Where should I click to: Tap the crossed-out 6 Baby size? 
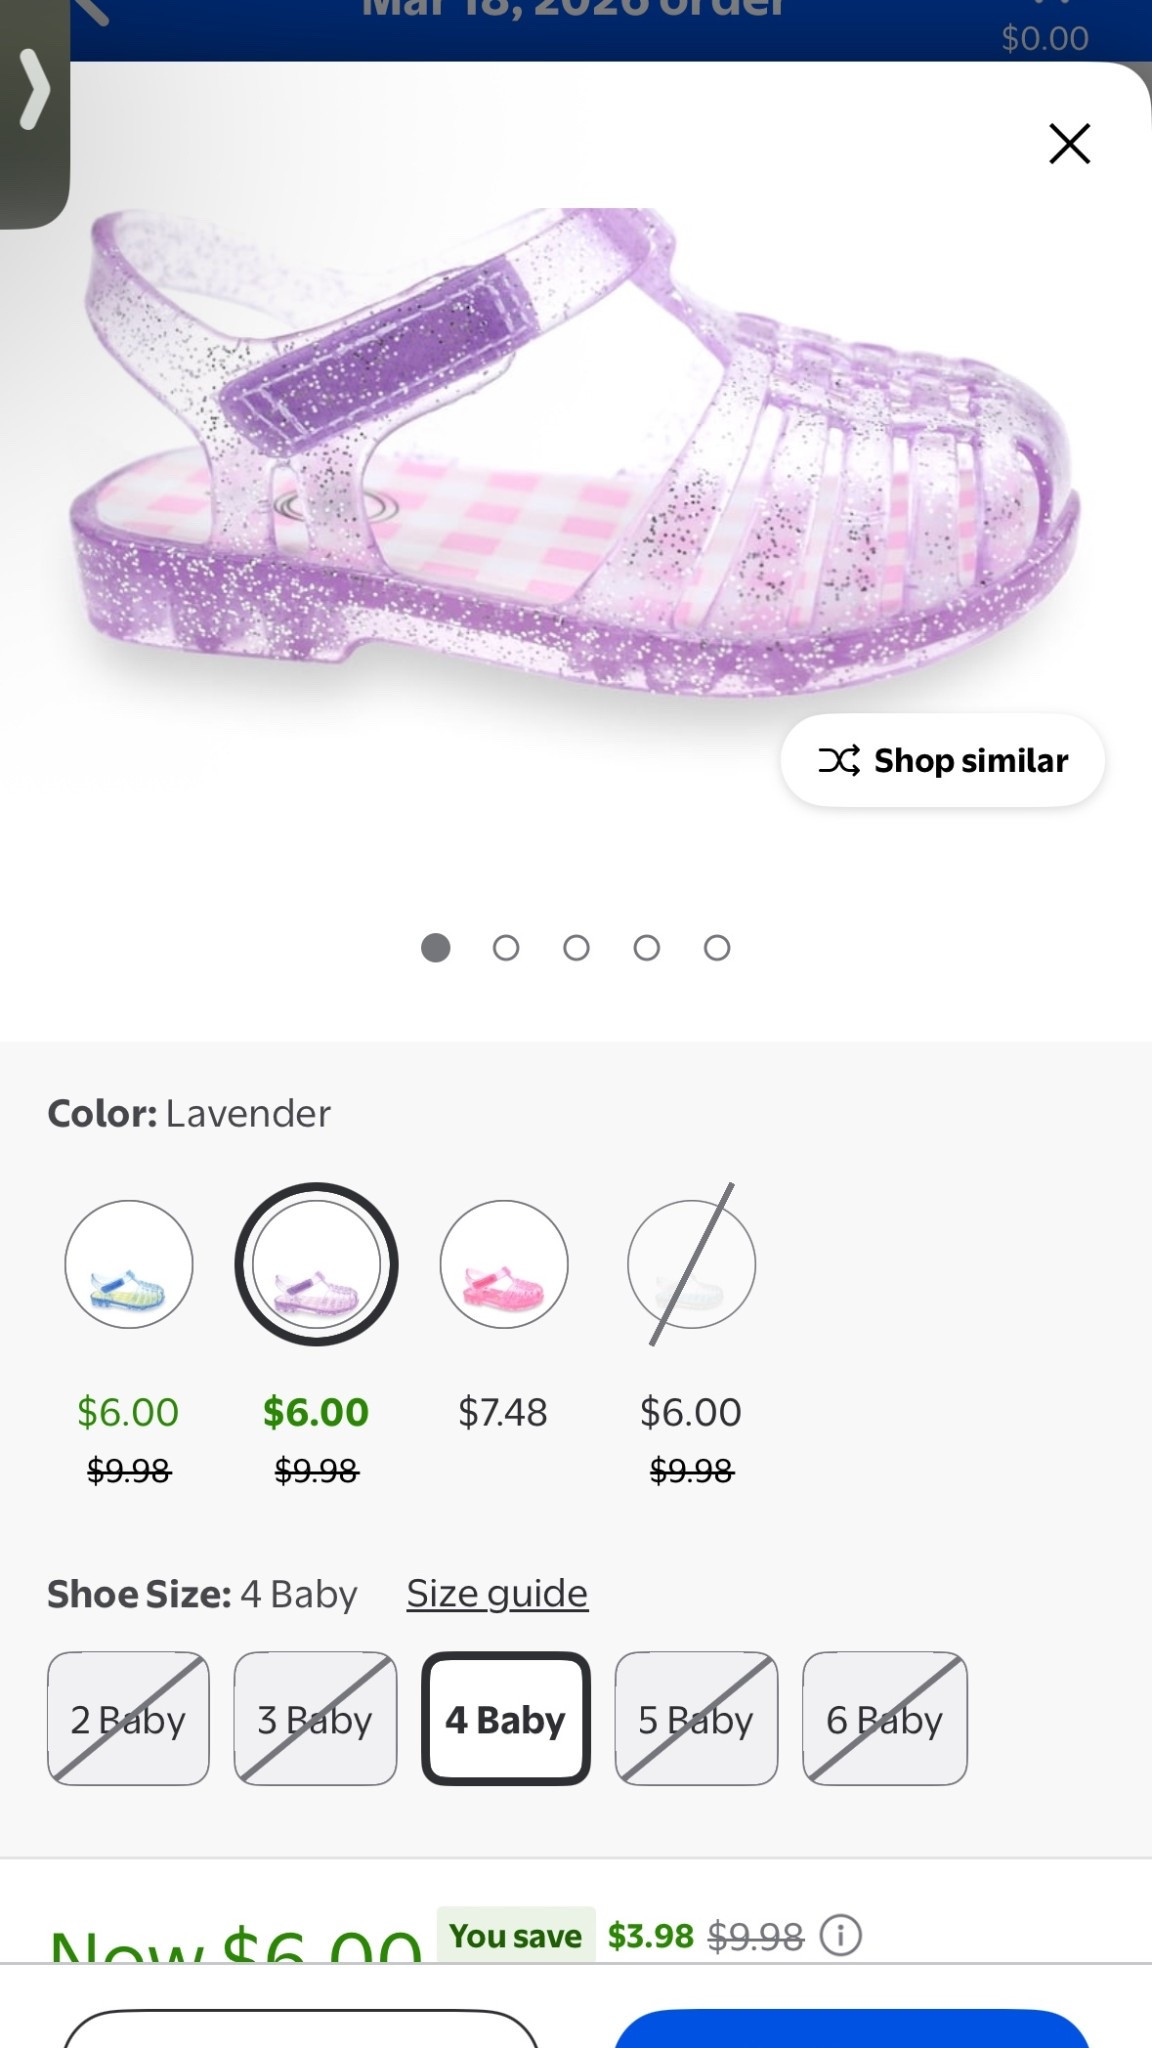coord(884,1718)
